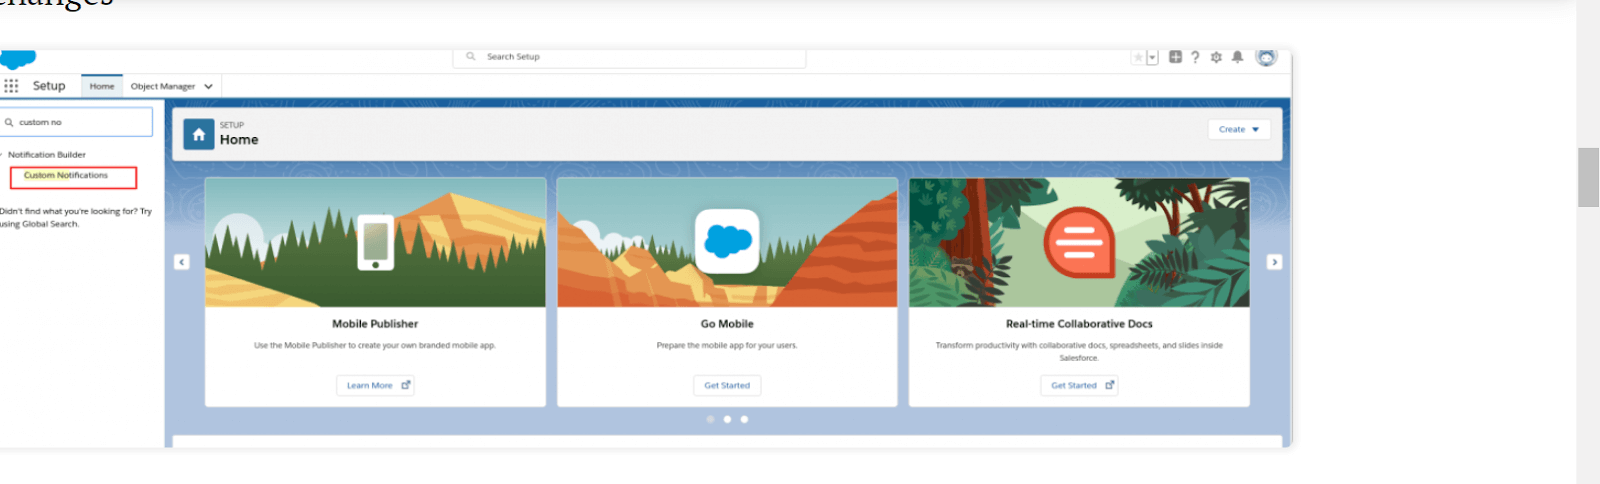Click the Salesforce cloud logo

18,59
